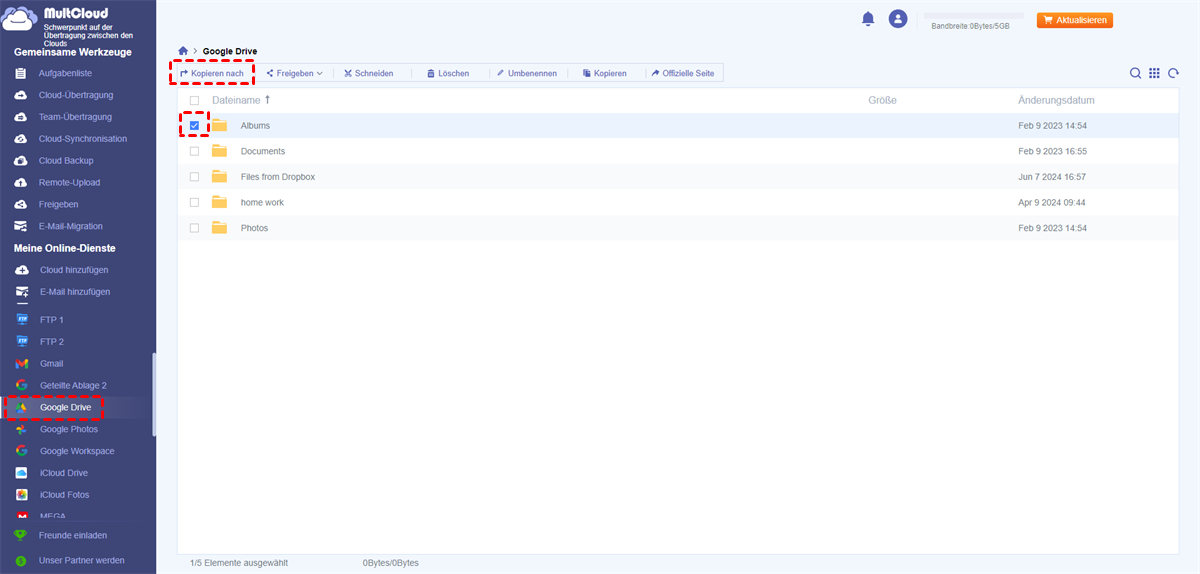Click the Aufgabenliste sidebar icon

[x=20, y=73]
